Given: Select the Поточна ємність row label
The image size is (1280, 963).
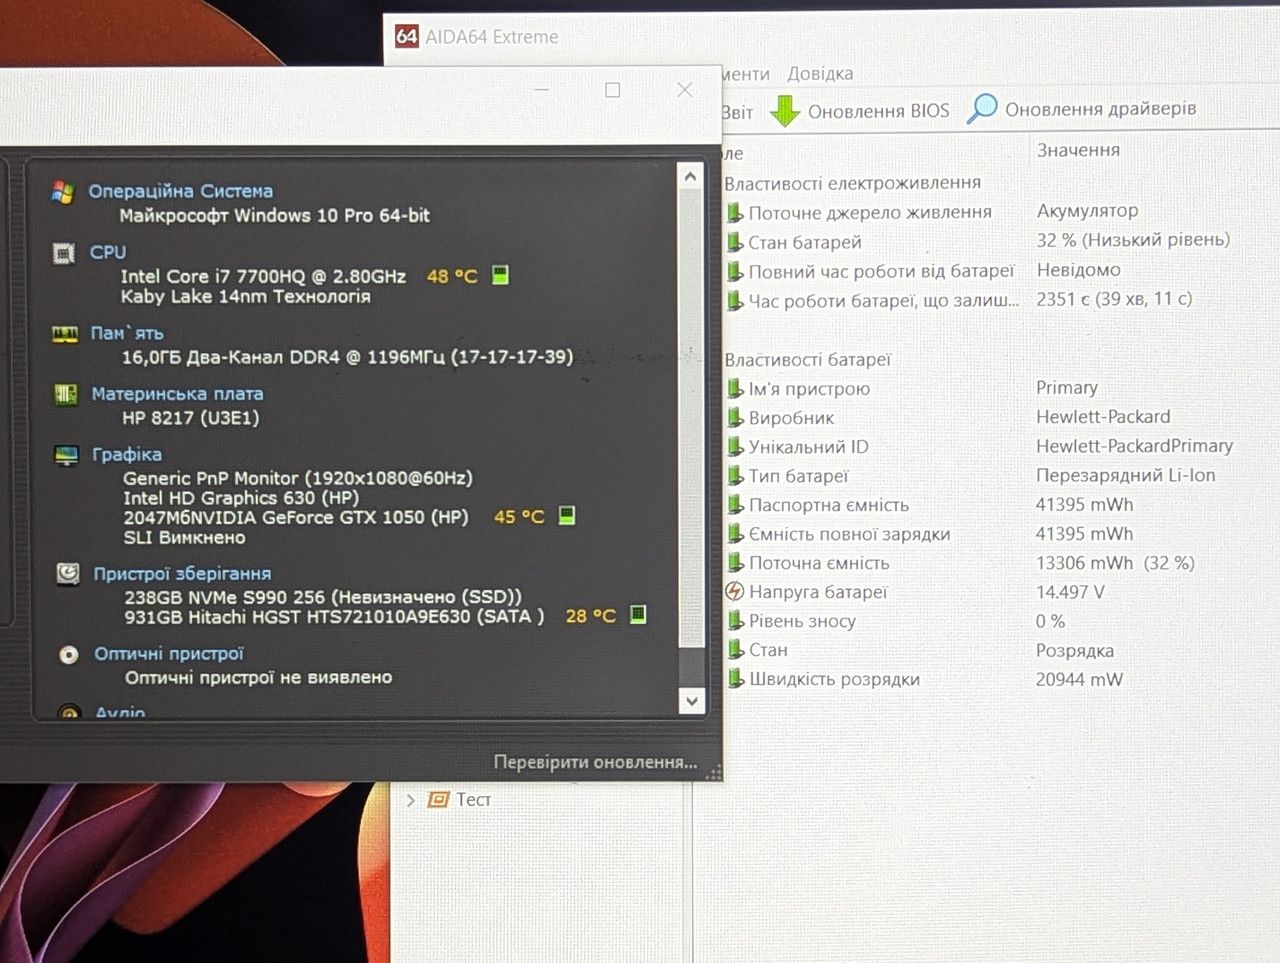Looking at the screenshot, I should point(819,563).
